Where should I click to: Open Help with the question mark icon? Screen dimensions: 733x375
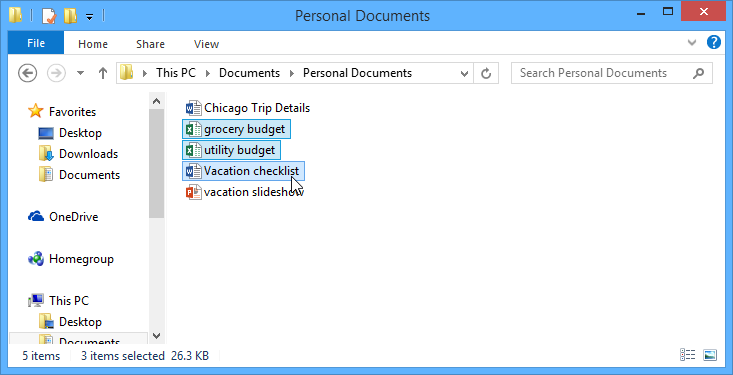714,43
